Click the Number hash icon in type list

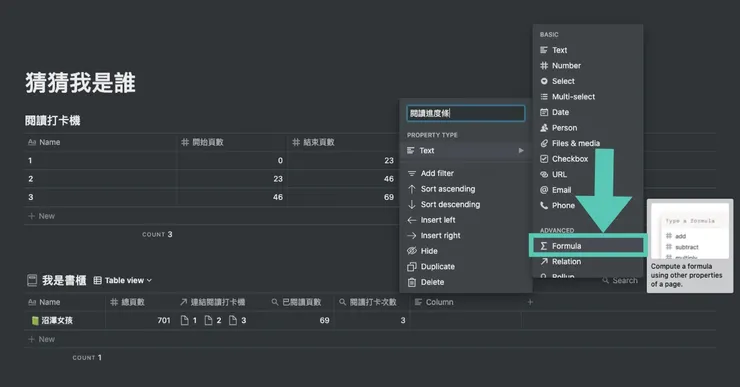pos(544,66)
